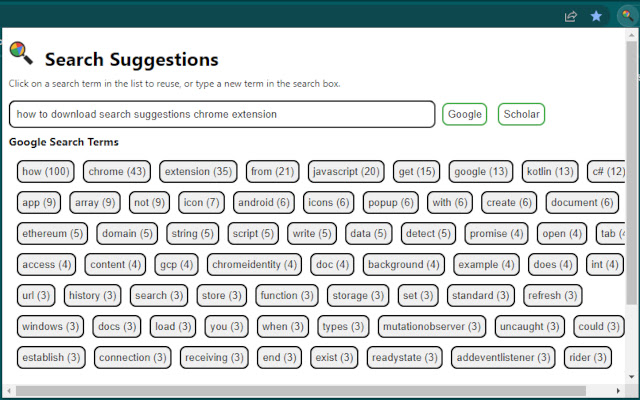
Task: Click the 'establish (3)' chip
Action: 51,358
